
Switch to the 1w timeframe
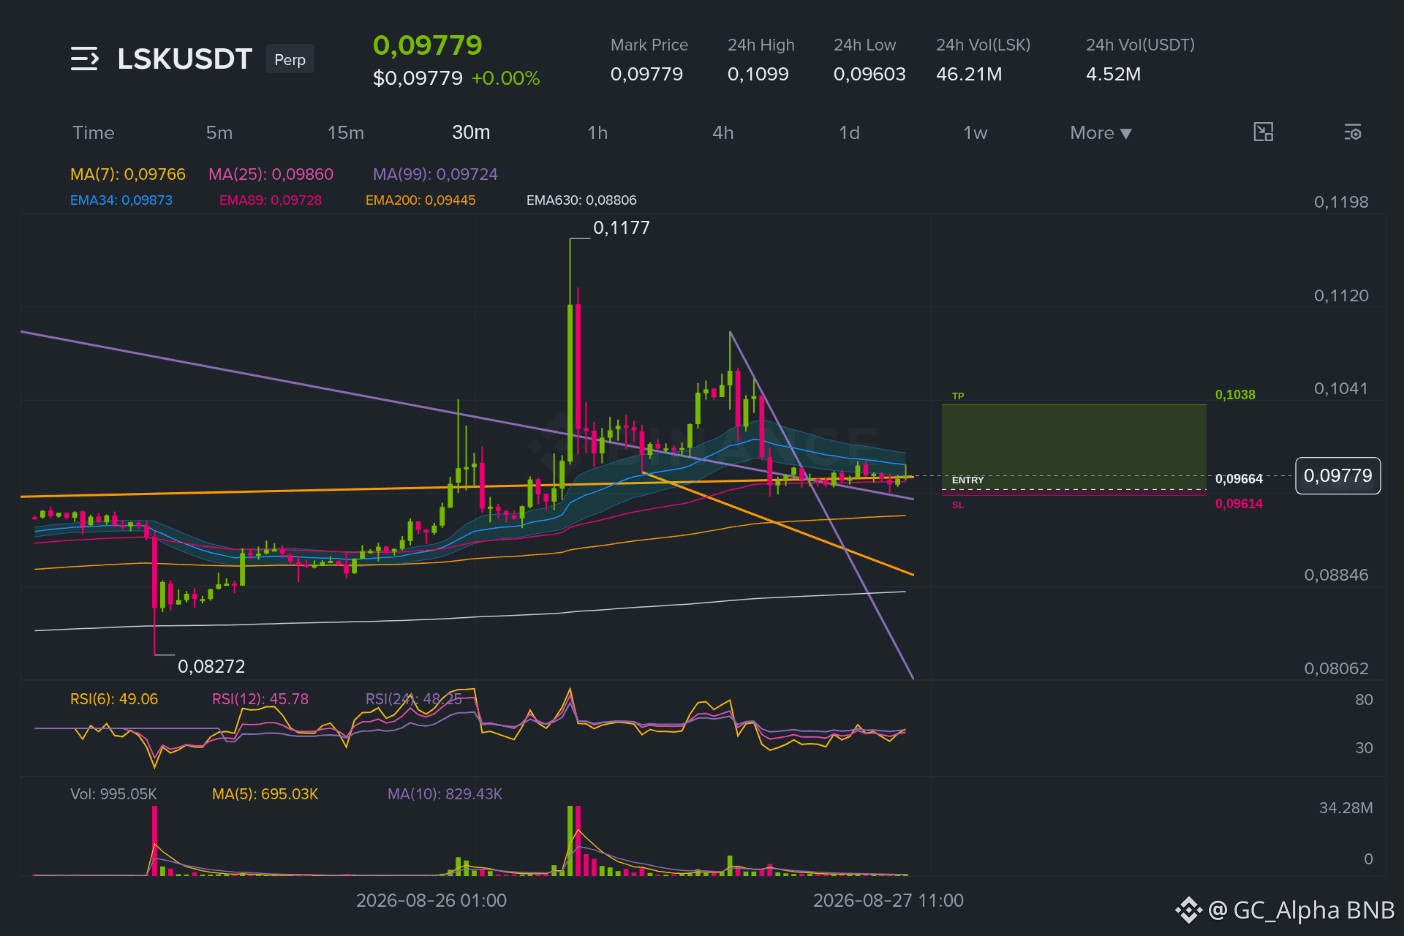coord(975,133)
